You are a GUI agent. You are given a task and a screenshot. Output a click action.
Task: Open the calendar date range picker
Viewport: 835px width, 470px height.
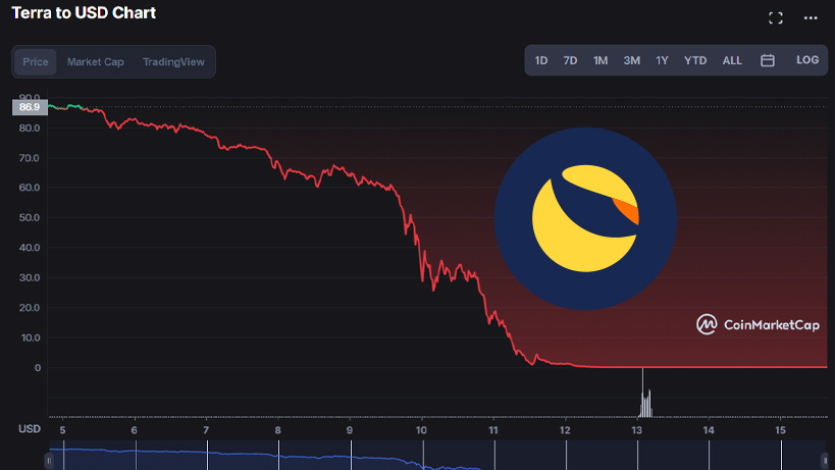pos(767,60)
